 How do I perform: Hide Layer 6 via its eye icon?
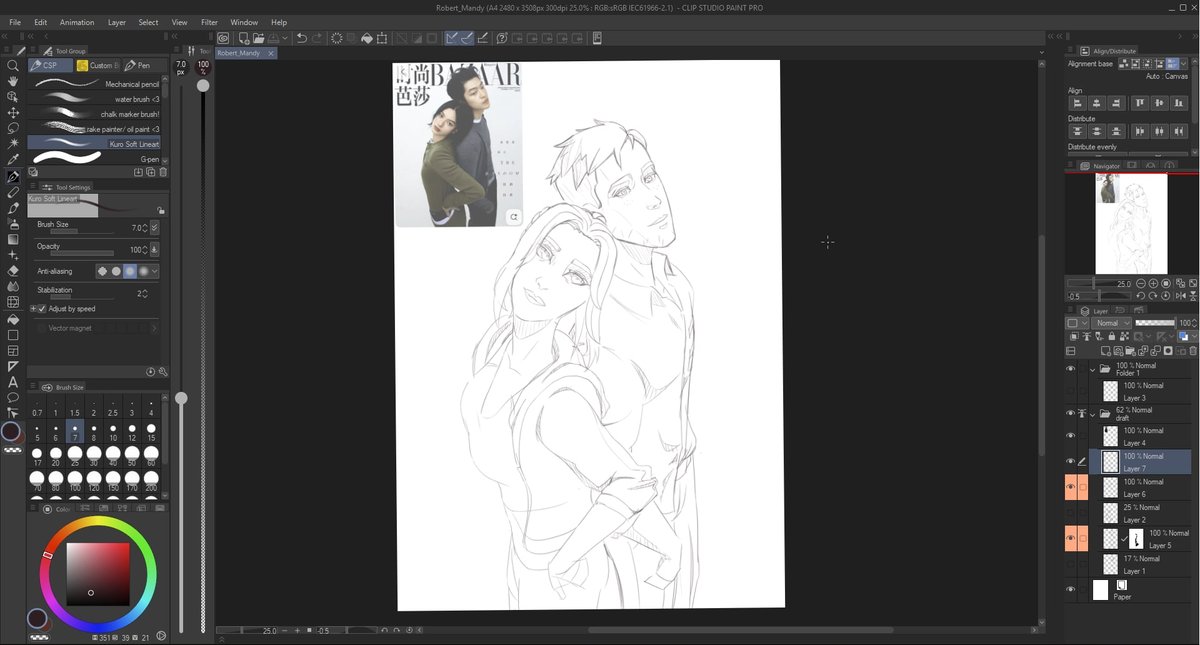1070,487
